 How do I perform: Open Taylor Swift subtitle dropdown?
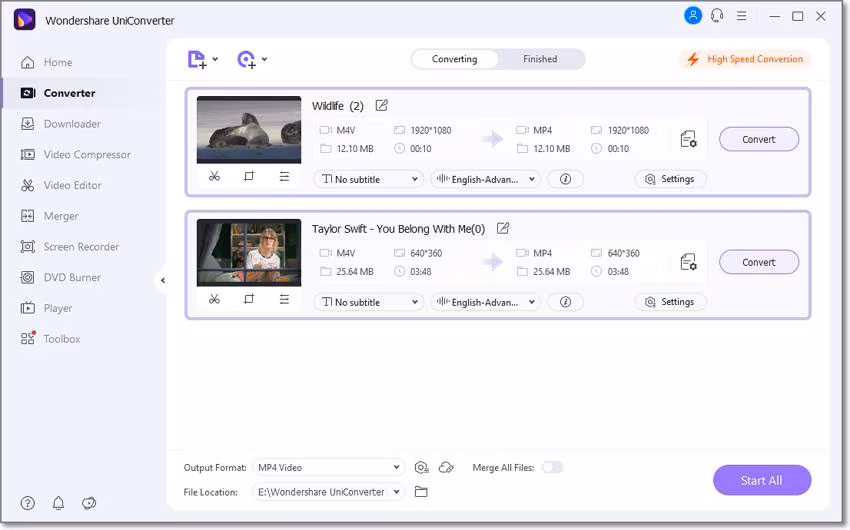point(369,302)
